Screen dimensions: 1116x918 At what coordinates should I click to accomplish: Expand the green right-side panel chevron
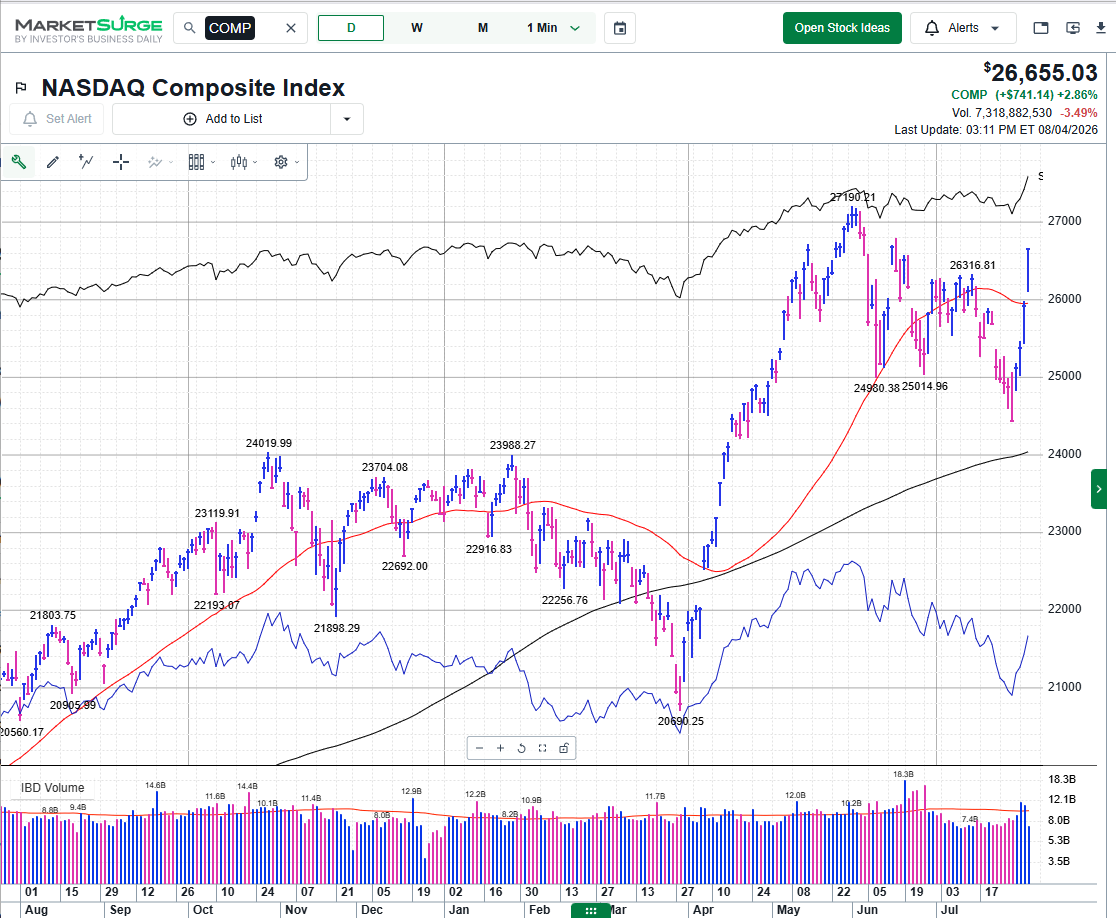pos(1099,489)
